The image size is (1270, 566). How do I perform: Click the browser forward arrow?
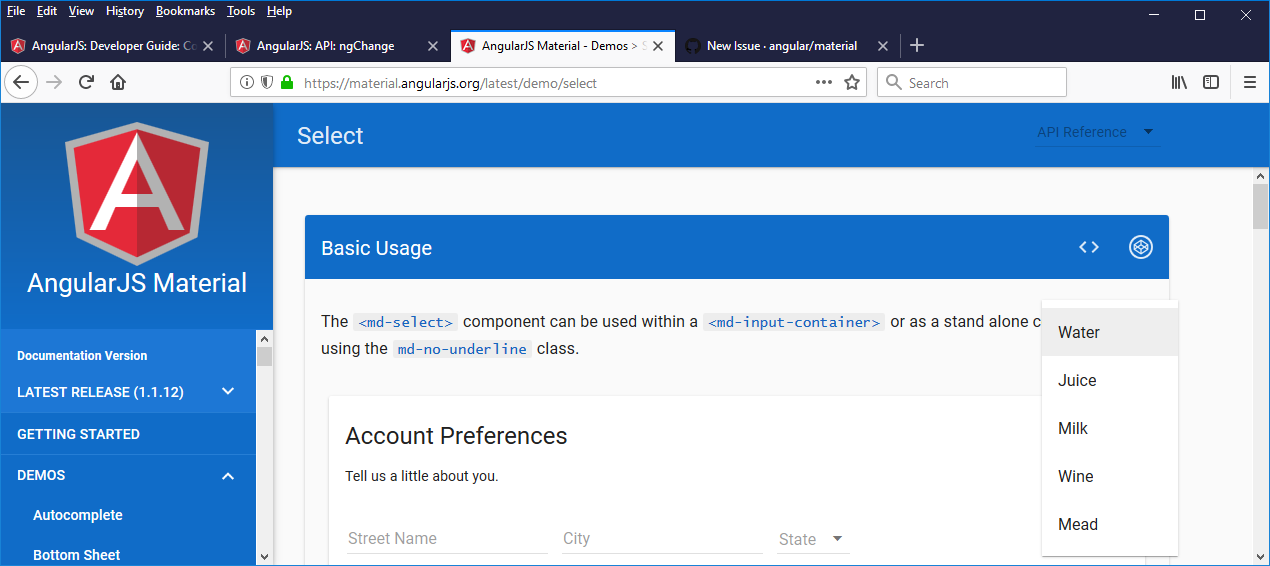54,82
